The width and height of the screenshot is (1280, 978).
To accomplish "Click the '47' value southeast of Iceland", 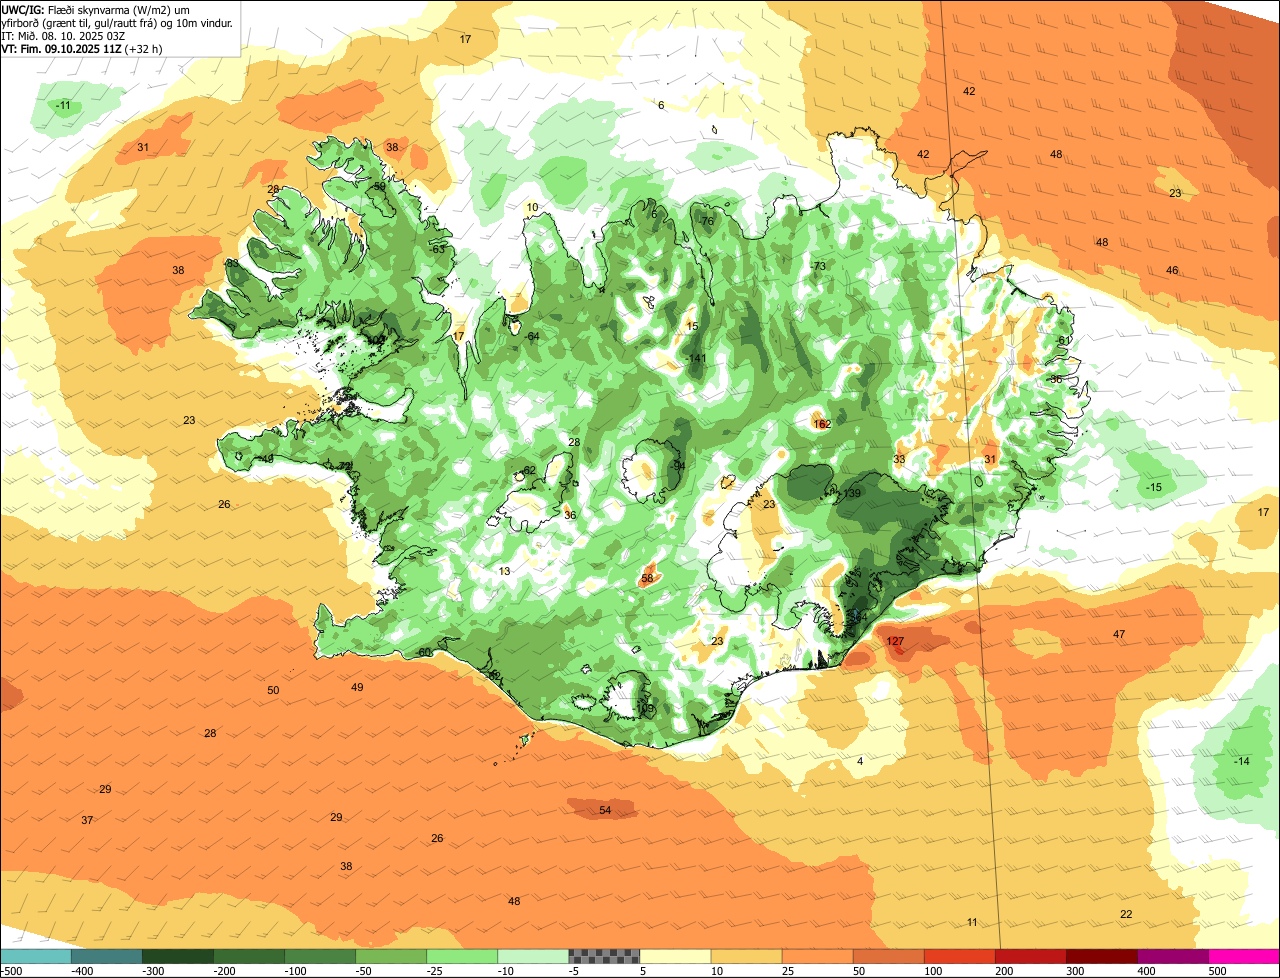I will click(x=1119, y=634).
